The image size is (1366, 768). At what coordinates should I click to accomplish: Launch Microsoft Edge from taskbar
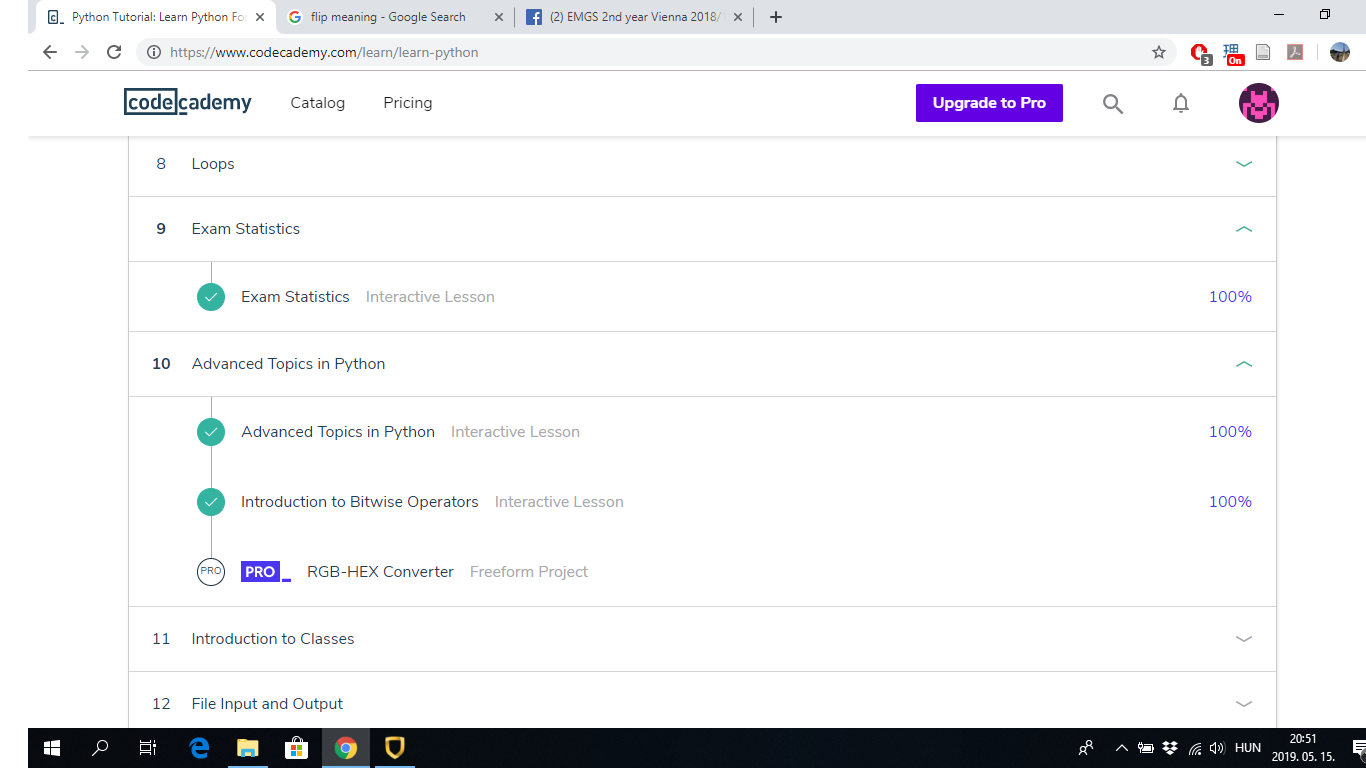coord(199,748)
